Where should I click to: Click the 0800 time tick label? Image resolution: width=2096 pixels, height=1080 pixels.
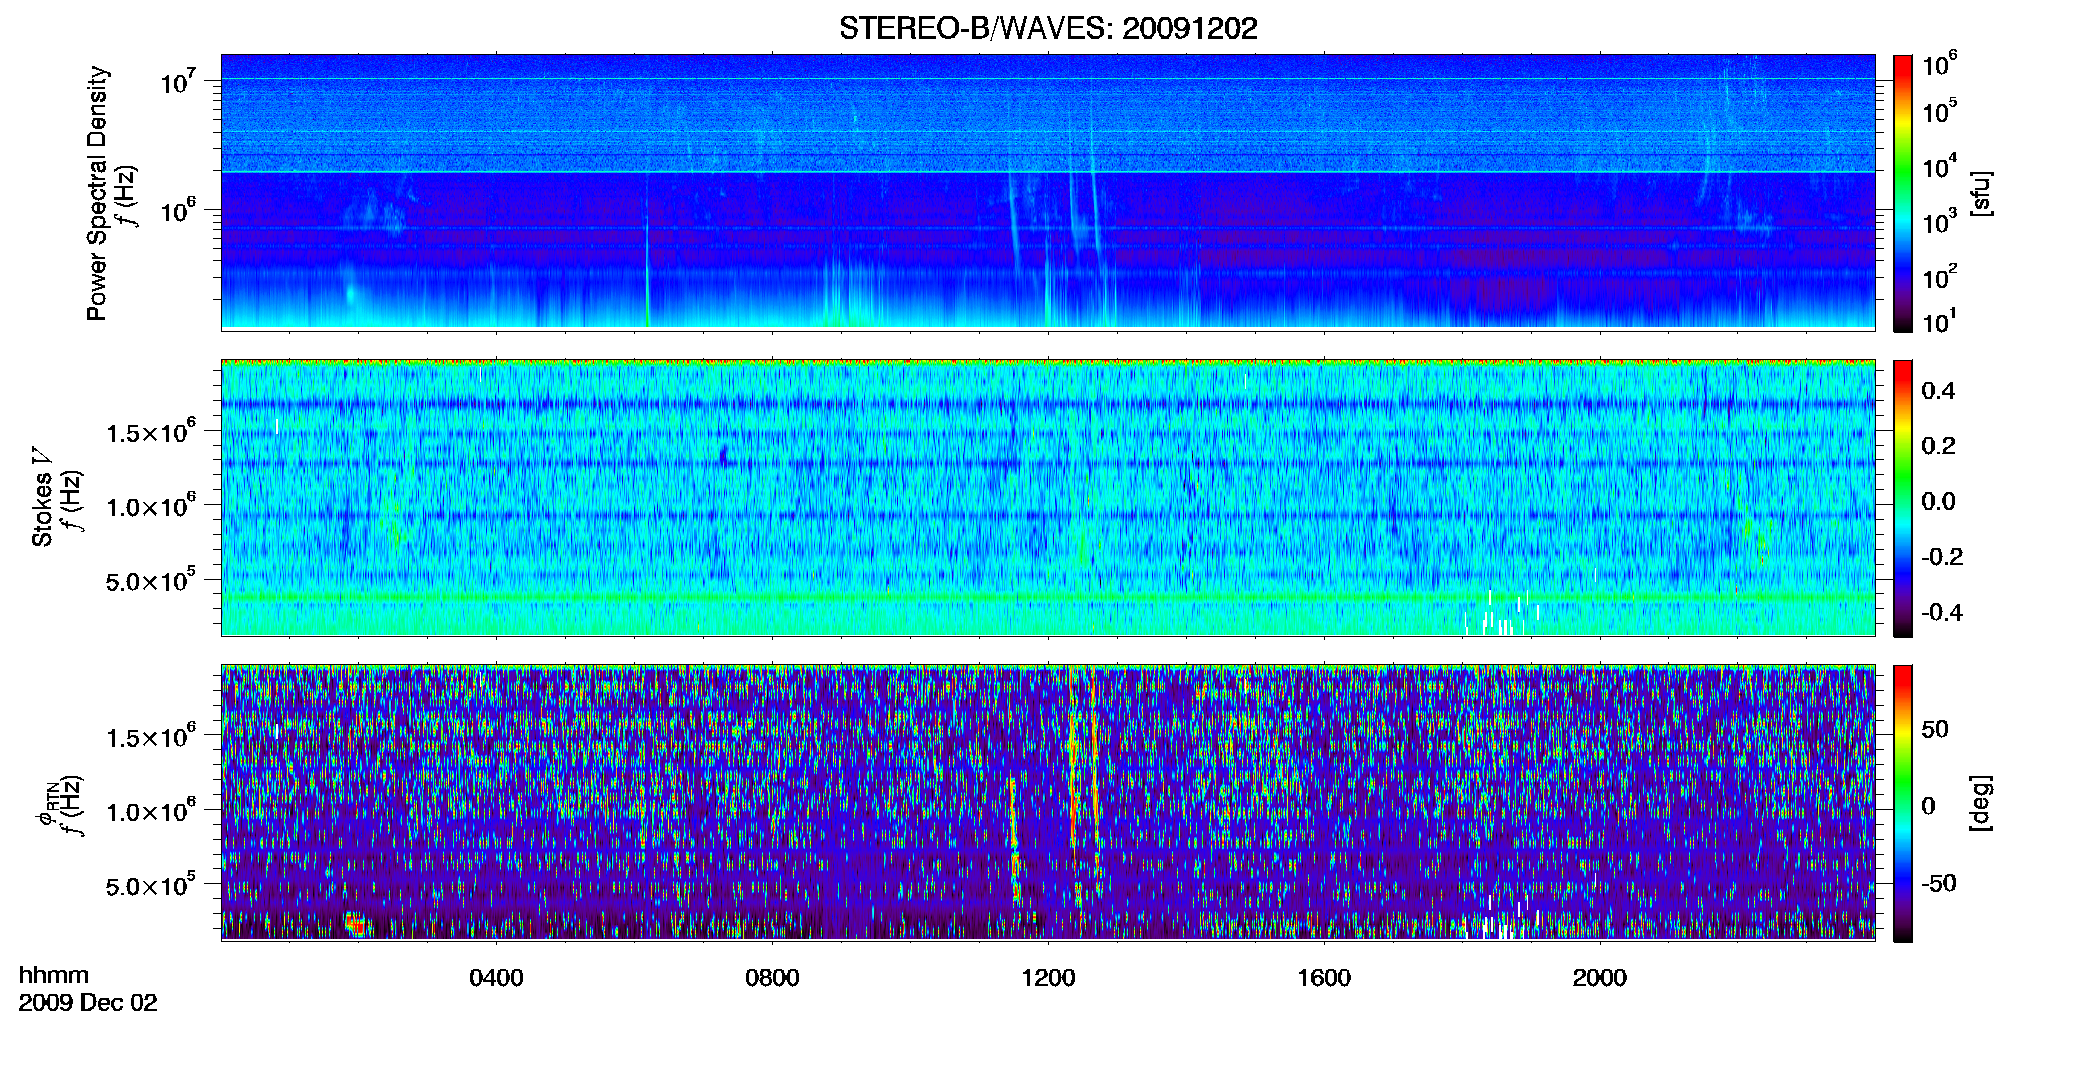pos(772,978)
